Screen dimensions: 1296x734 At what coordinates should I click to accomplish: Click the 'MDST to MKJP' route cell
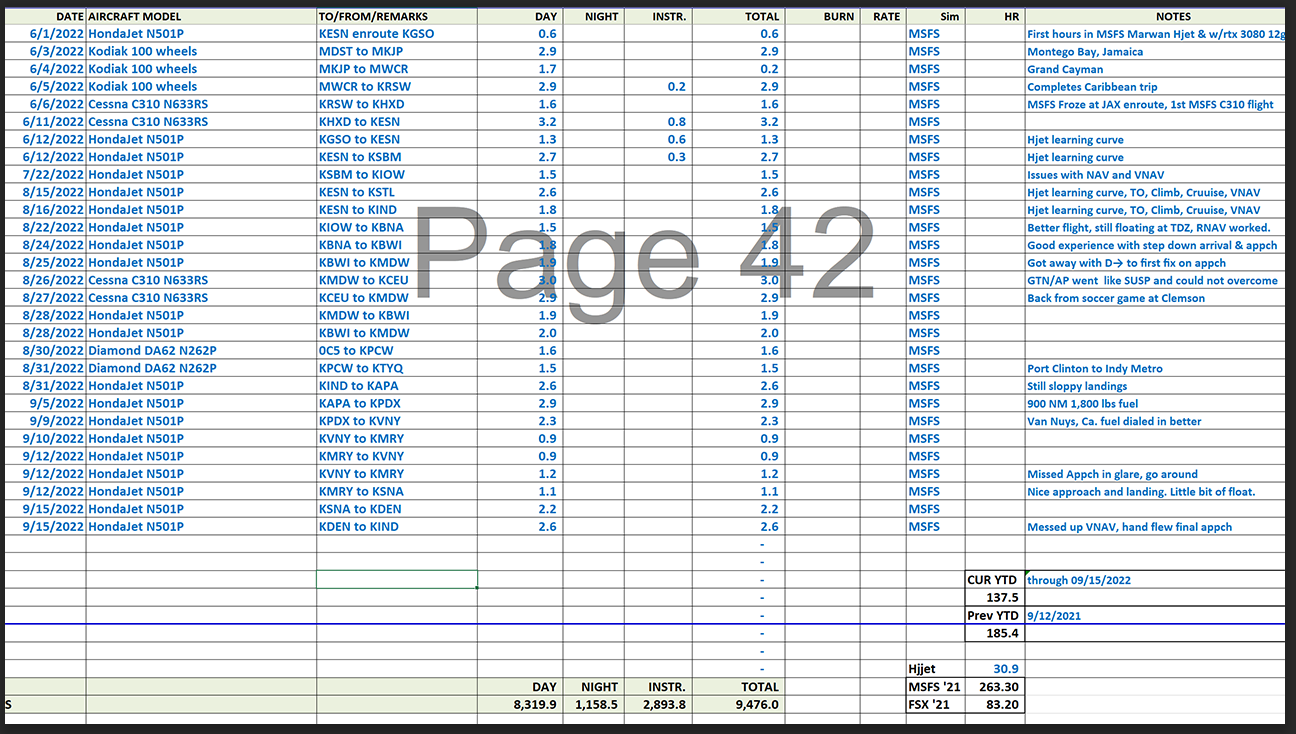point(397,51)
